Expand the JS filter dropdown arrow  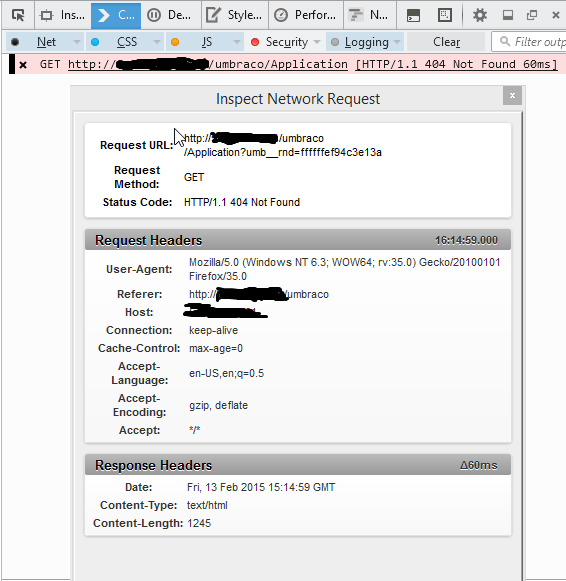237,42
